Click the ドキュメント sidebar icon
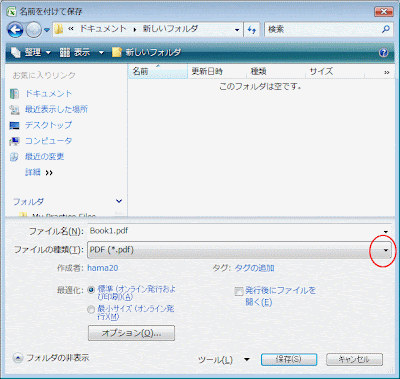Screen dimensions: 400x379 click(x=14, y=94)
